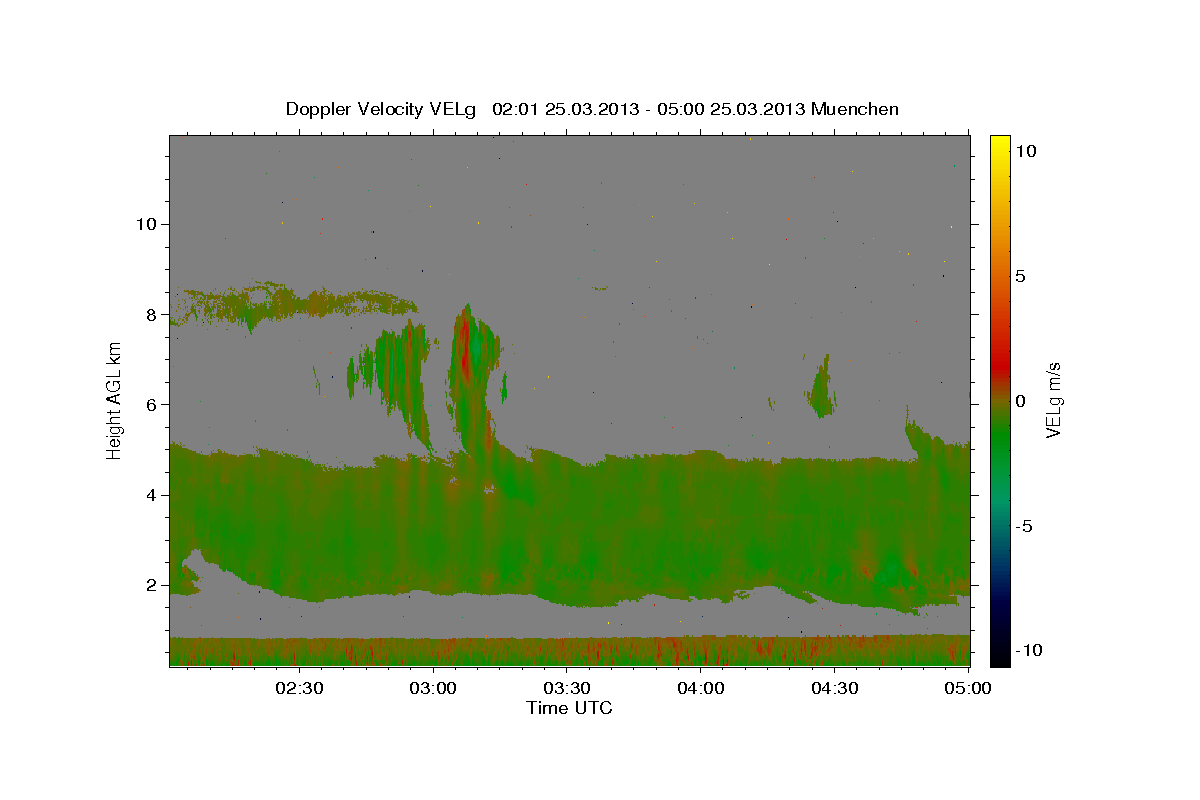Click the colorbar value -10 label

click(x=1028, y=651)
